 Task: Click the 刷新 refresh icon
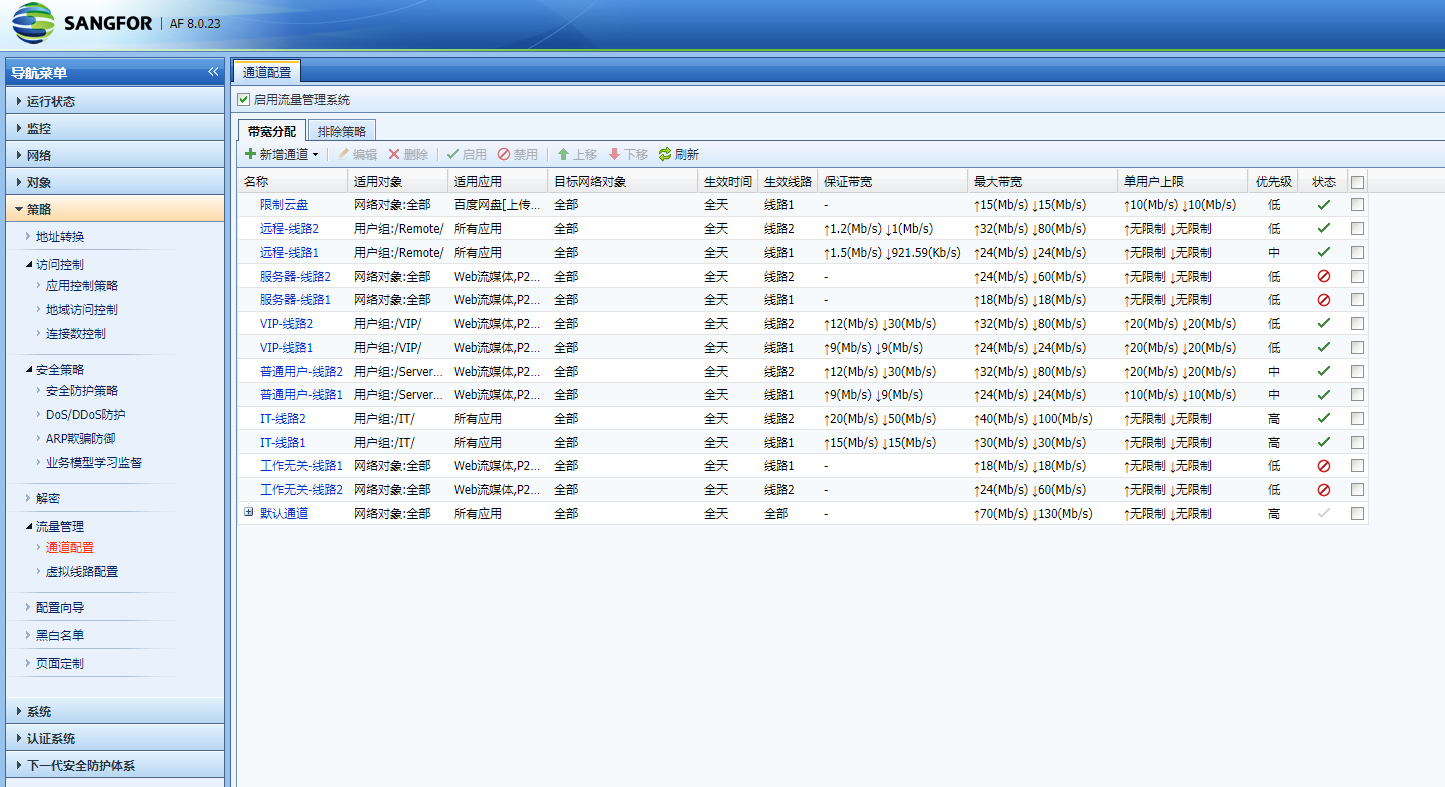click(664, 155)
